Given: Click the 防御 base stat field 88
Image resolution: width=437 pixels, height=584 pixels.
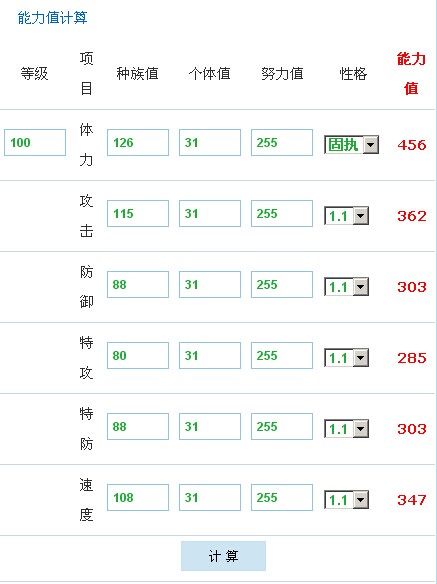Looking at the screenshot, I should (138, 285).
